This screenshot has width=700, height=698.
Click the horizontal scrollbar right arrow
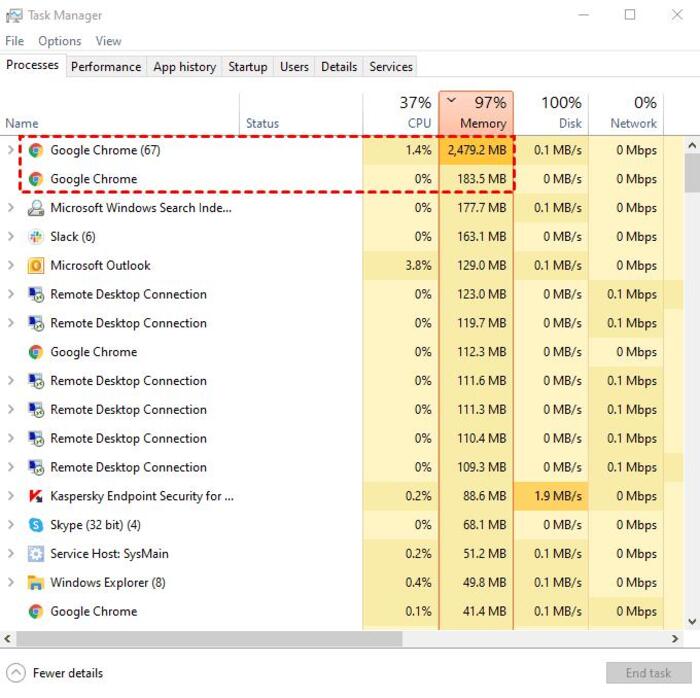pos(675,639)
